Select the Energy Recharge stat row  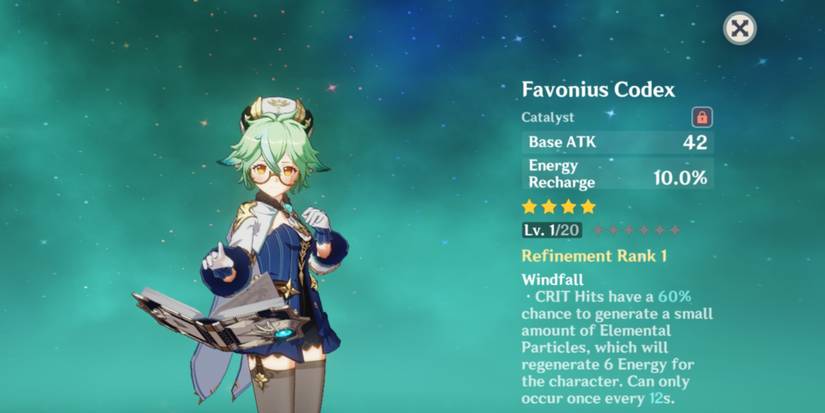[x=618, y=174]
